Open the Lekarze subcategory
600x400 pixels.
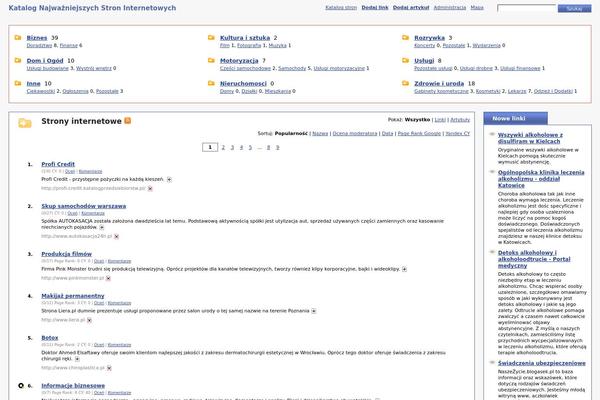point(517,91)
